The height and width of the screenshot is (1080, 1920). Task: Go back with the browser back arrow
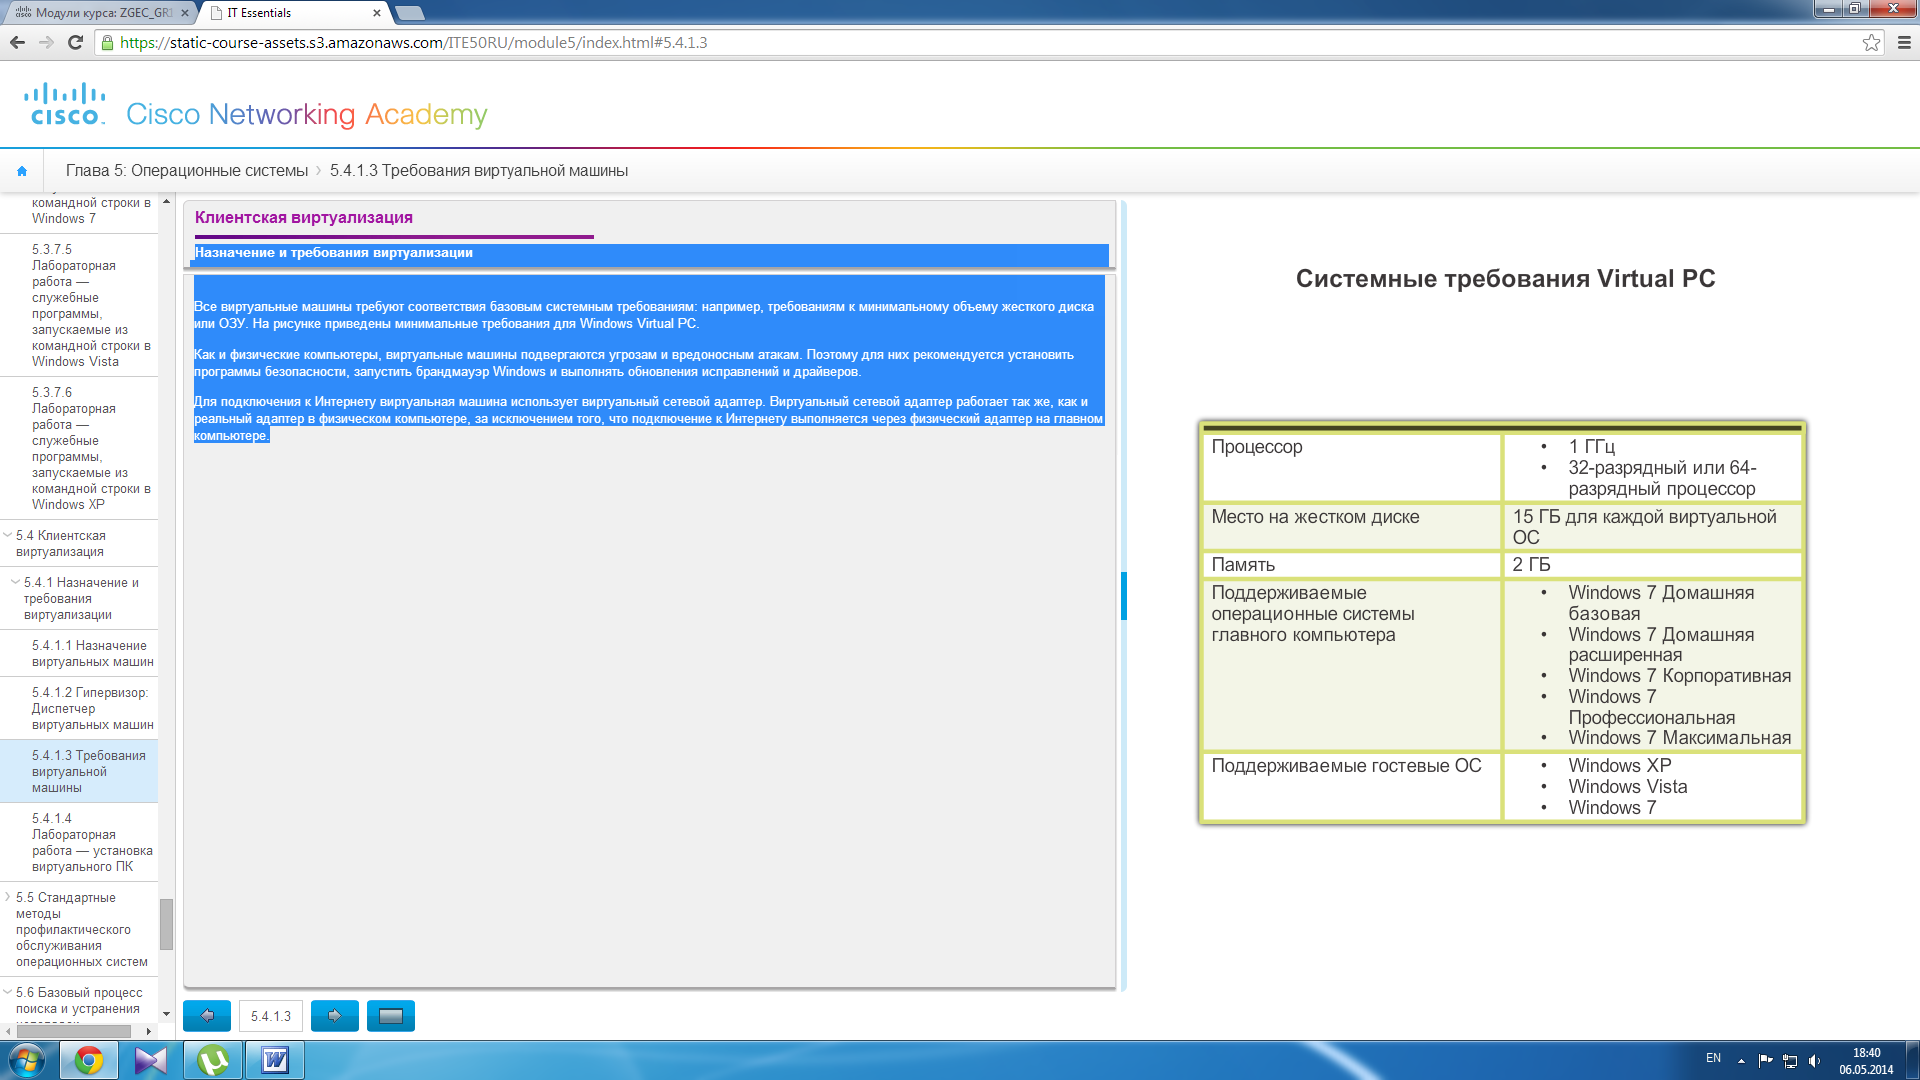pyautogui.click(x=17, y=42)
